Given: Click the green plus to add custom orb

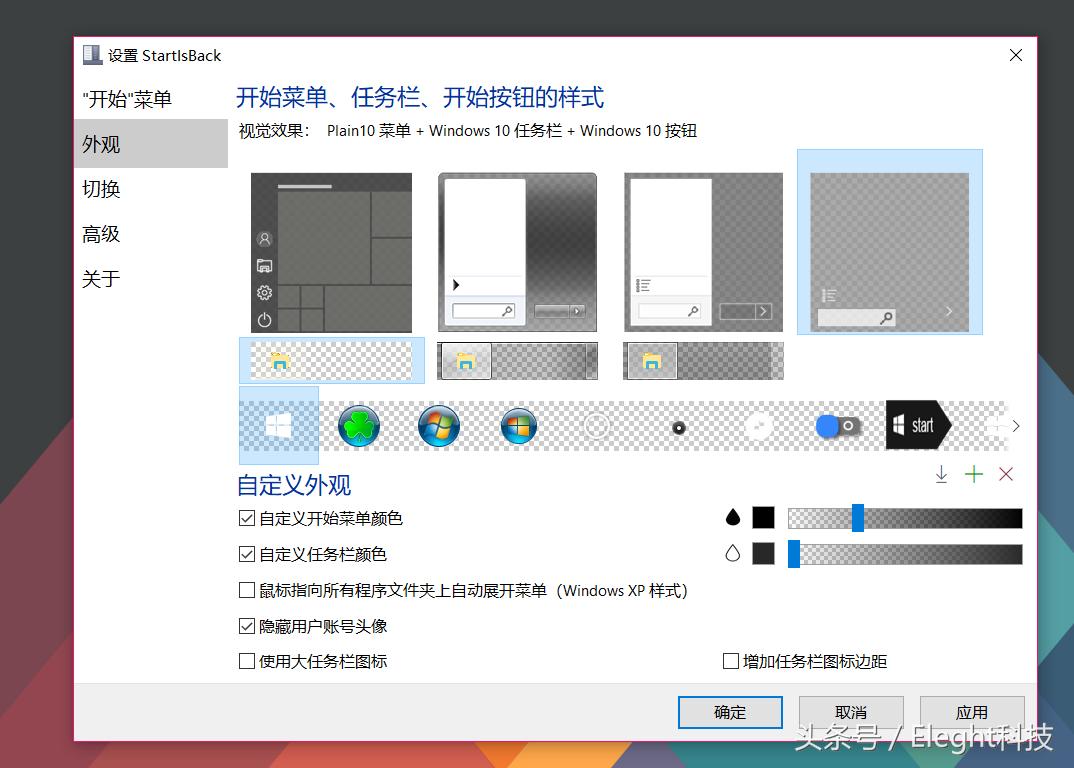Looking at the screenshot, I should [x=974, y=474].
